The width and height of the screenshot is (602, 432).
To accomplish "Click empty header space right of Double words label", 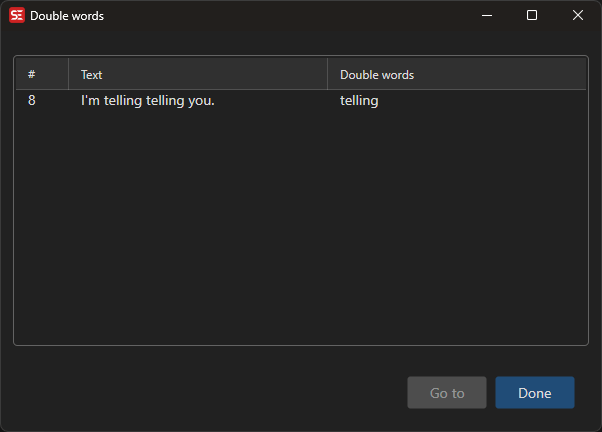I will pyautogui.click(x=500, y=75).
